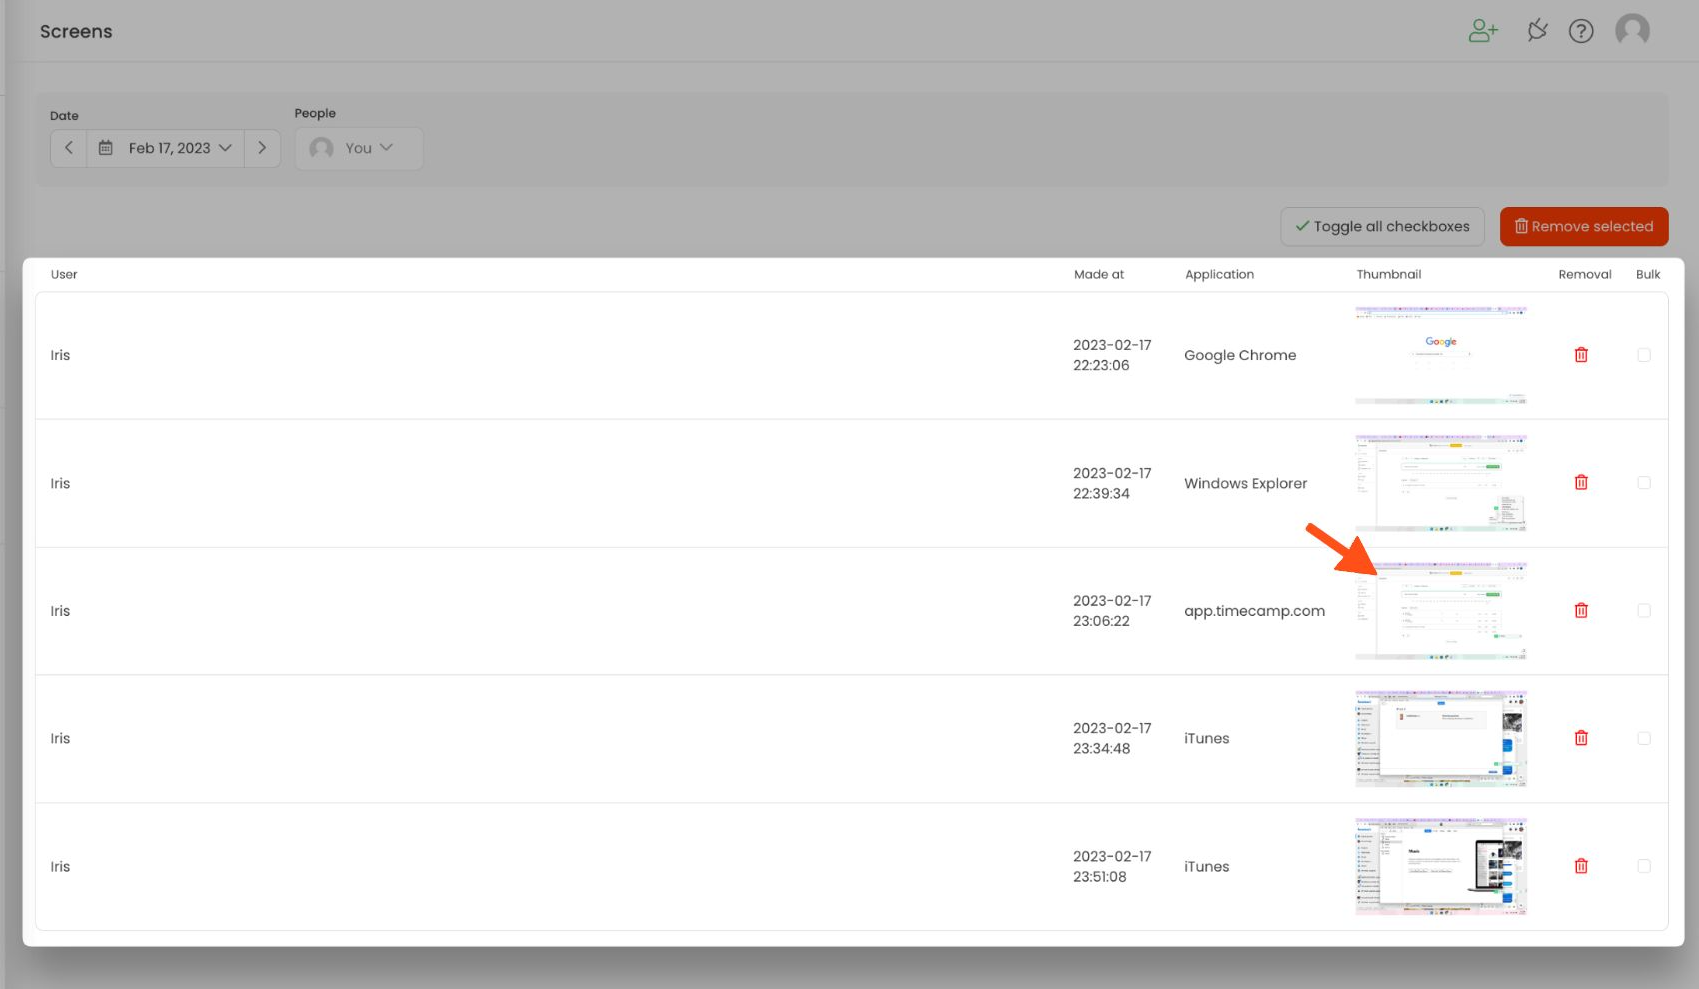Click the 'Made at' column header
Screen dimensions: 1699x989
point(1099,274)
